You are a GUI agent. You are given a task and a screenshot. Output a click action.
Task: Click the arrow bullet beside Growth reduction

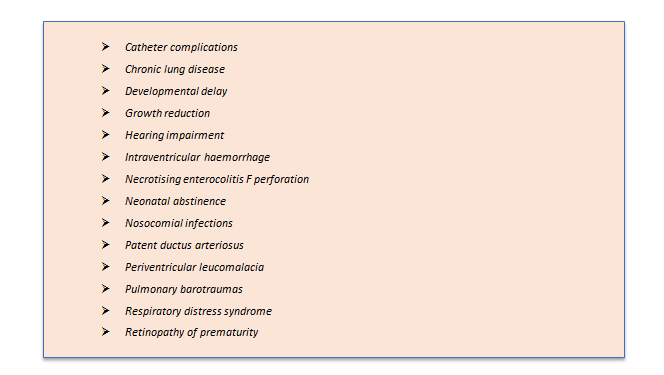tap(105, 113)
